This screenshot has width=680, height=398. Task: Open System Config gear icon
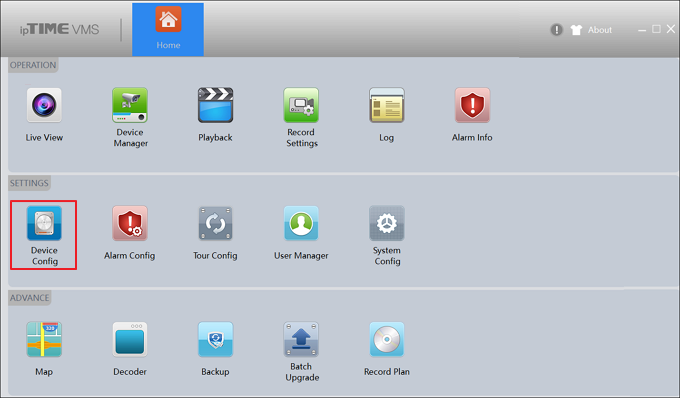[x=387, y=223]
